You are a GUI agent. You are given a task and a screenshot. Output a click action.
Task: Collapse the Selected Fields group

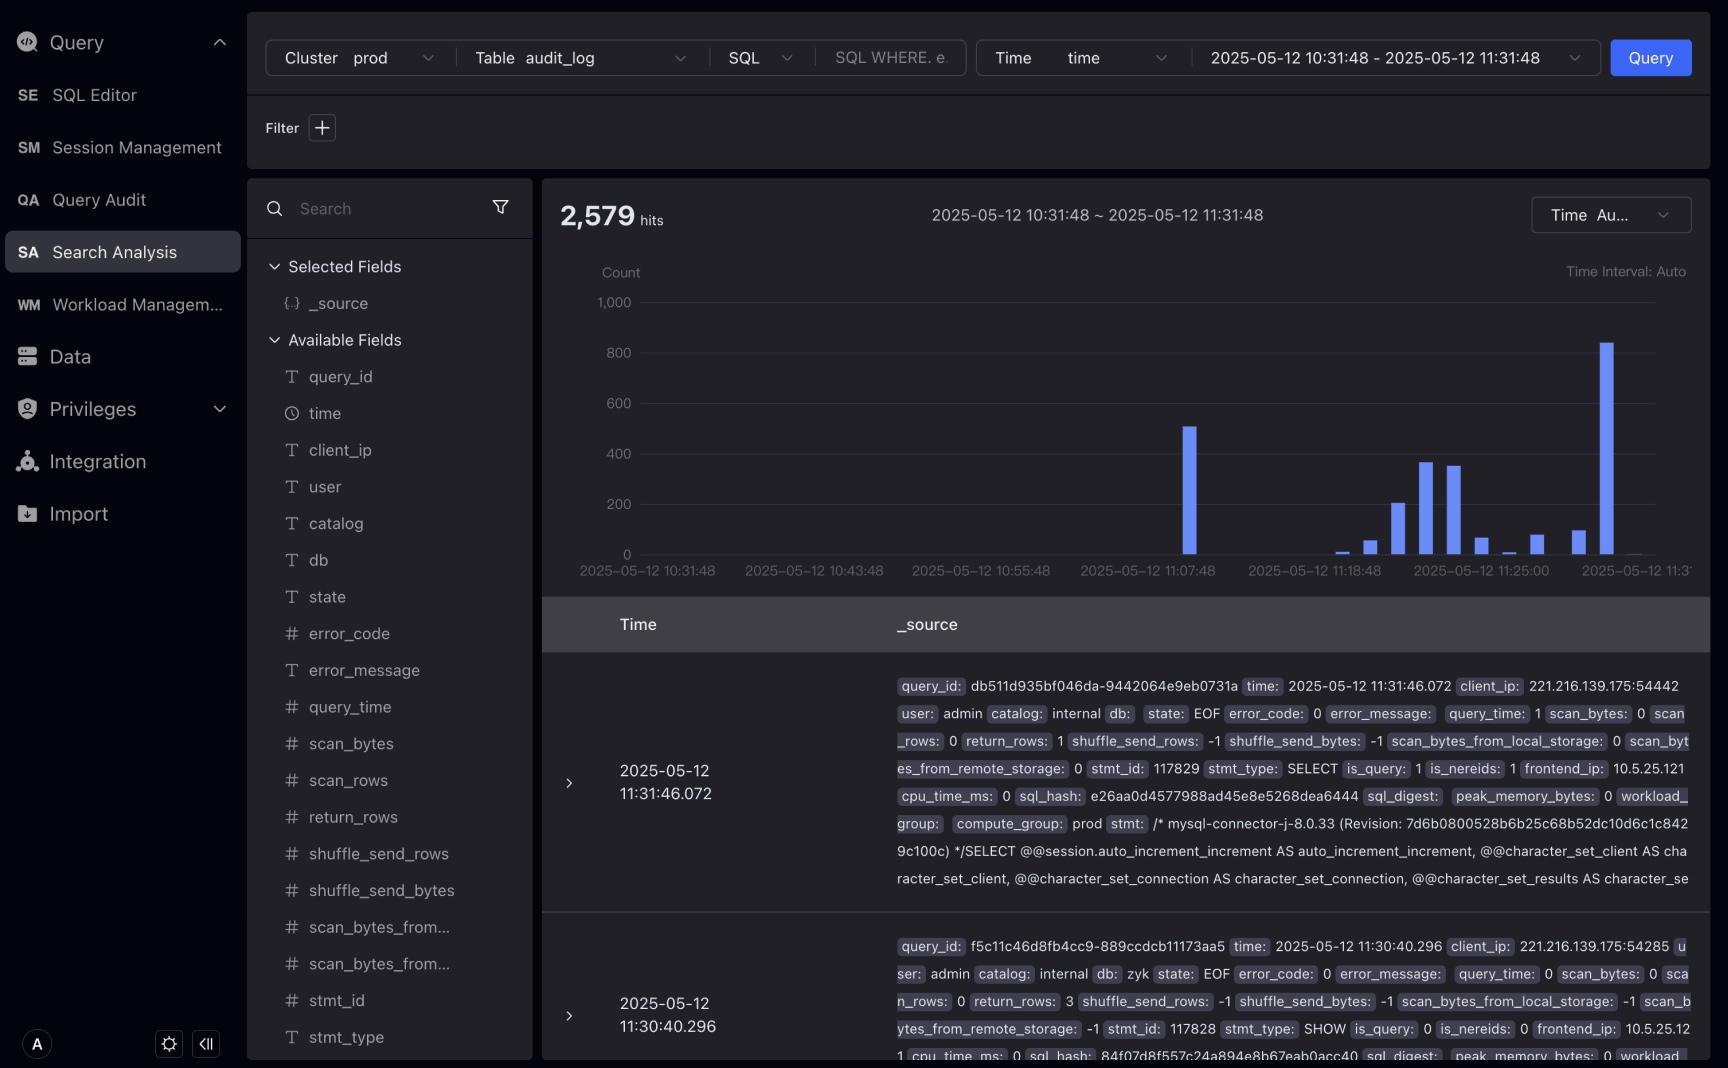[x=275, y=267]
